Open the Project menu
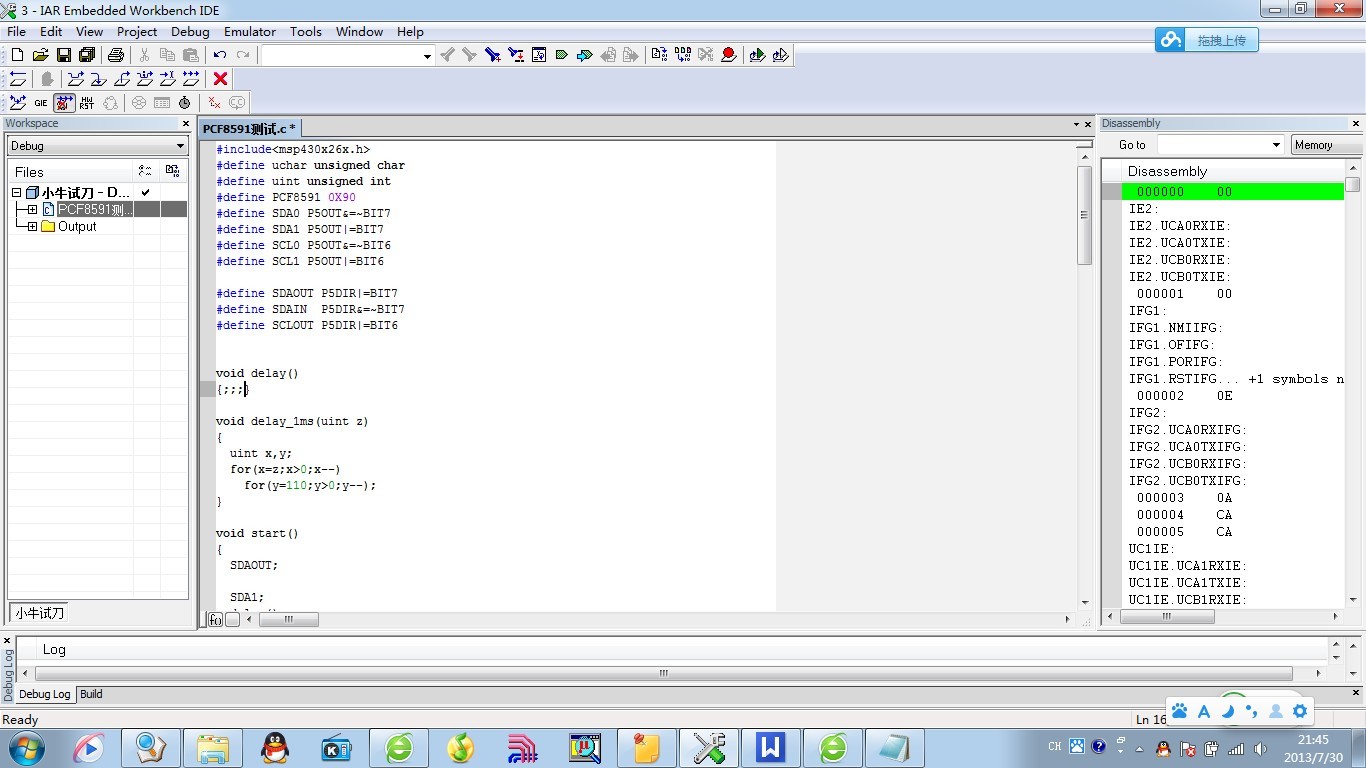This screenshot has width=1366, height=768. 137,31
